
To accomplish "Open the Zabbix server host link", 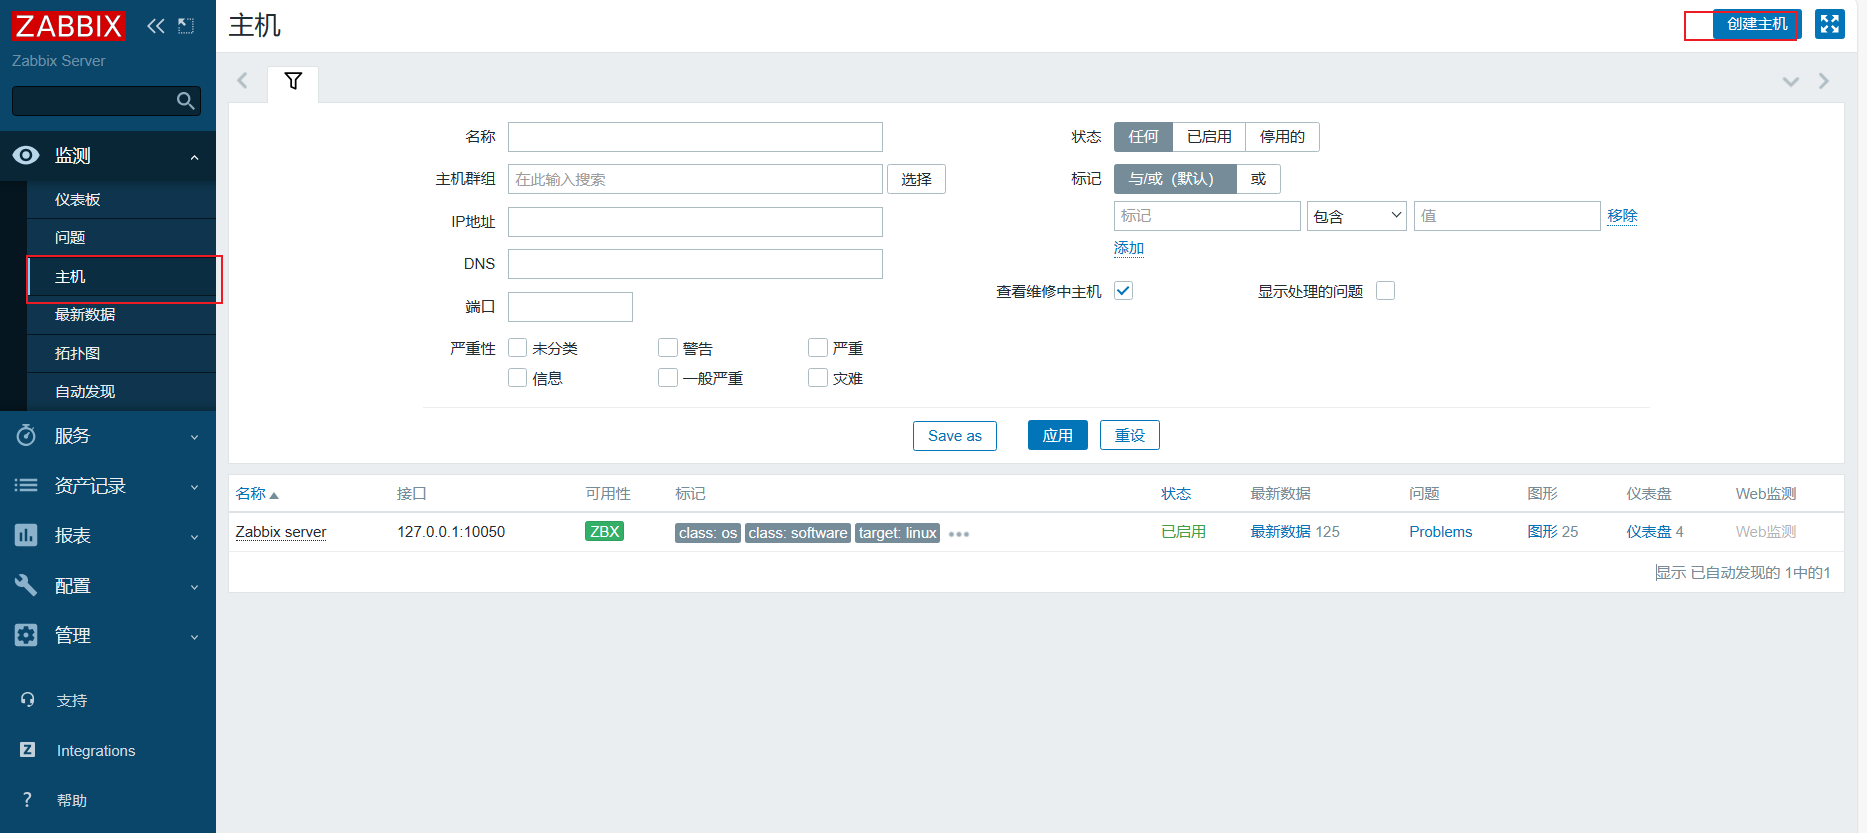I will click(281, 532).
